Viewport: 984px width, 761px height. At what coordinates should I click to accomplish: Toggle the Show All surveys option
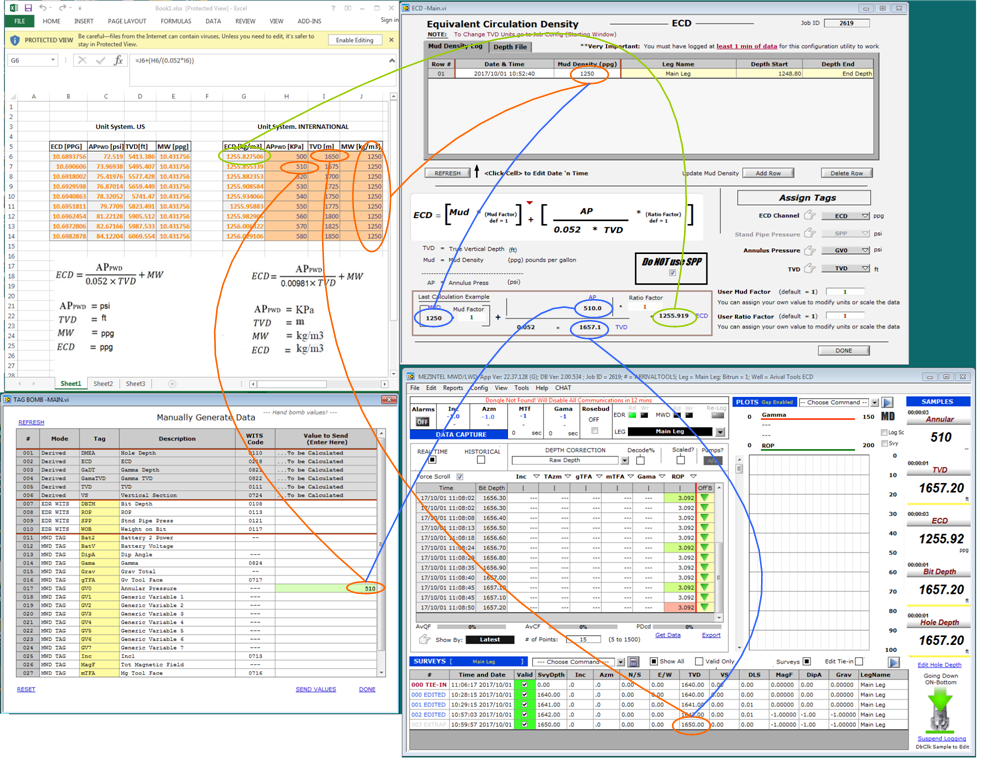[653, 661]
